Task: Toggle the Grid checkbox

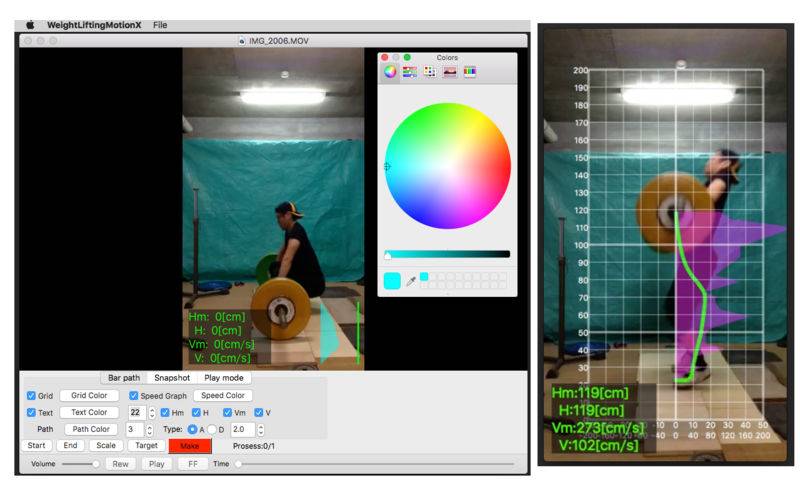Action: pos(31,395)
